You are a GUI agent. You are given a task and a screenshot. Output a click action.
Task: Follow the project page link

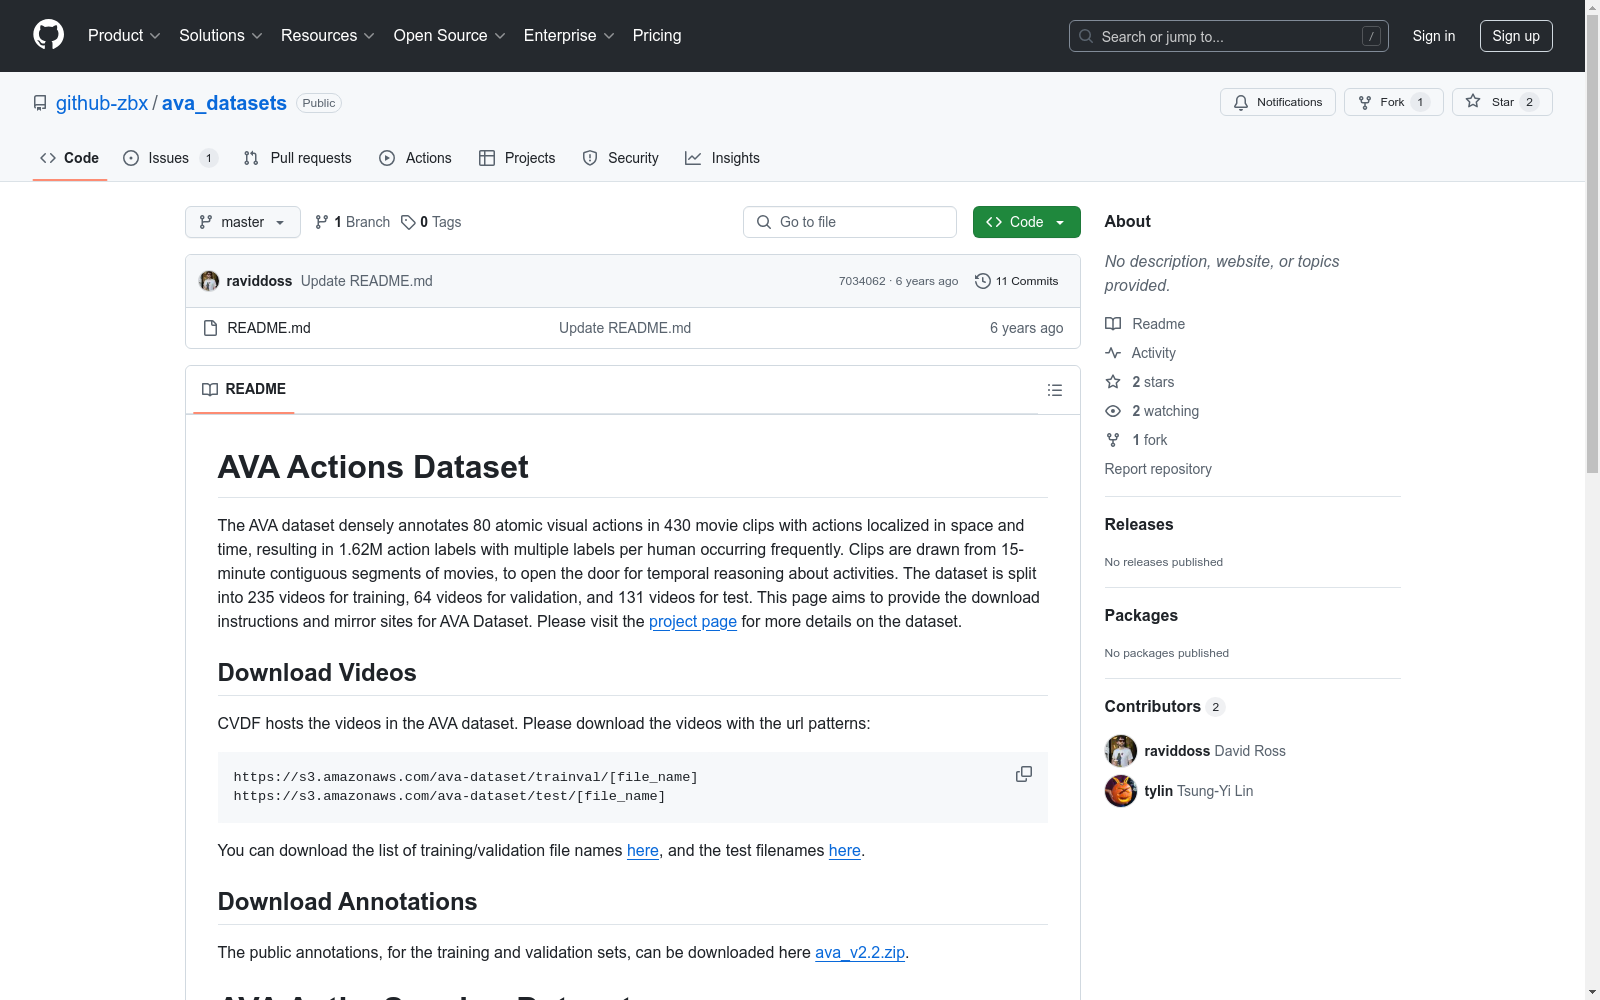(x=693, y=621)
